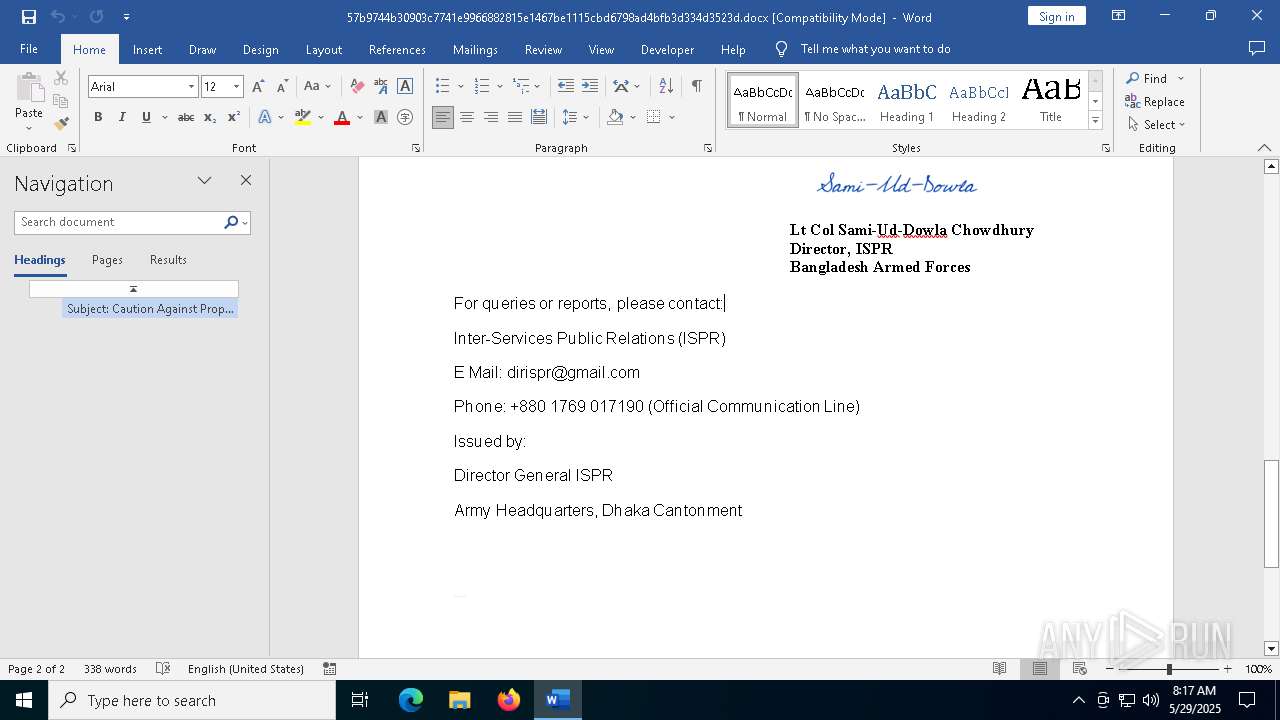Open Ribbon Display Options icon
The height and width of the screenshot is (720, 1280).
[1119, 16]
